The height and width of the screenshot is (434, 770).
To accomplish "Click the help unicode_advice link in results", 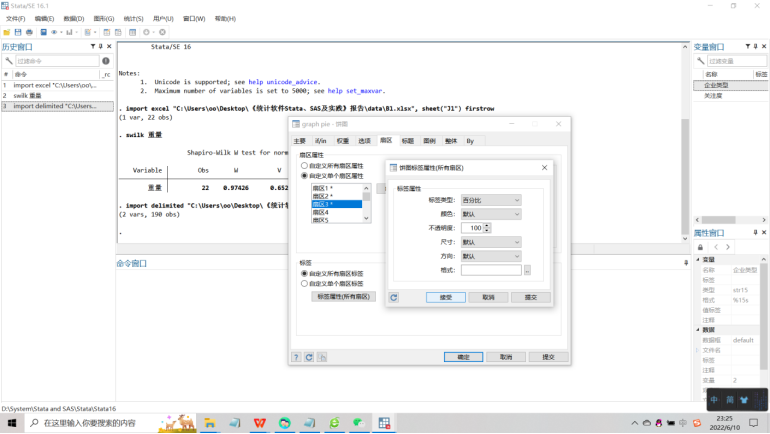I will pyautogui.click(x=284, y=82).
